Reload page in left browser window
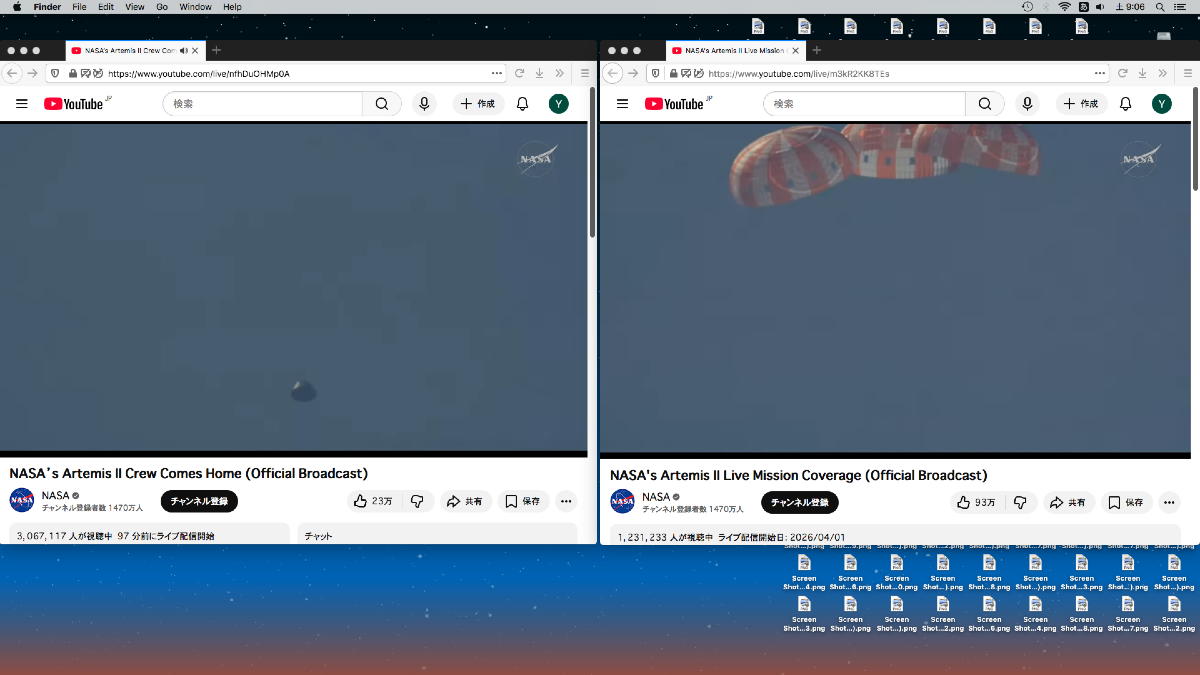The height and width of the screenshot is (675, 1200). [520, 73]
